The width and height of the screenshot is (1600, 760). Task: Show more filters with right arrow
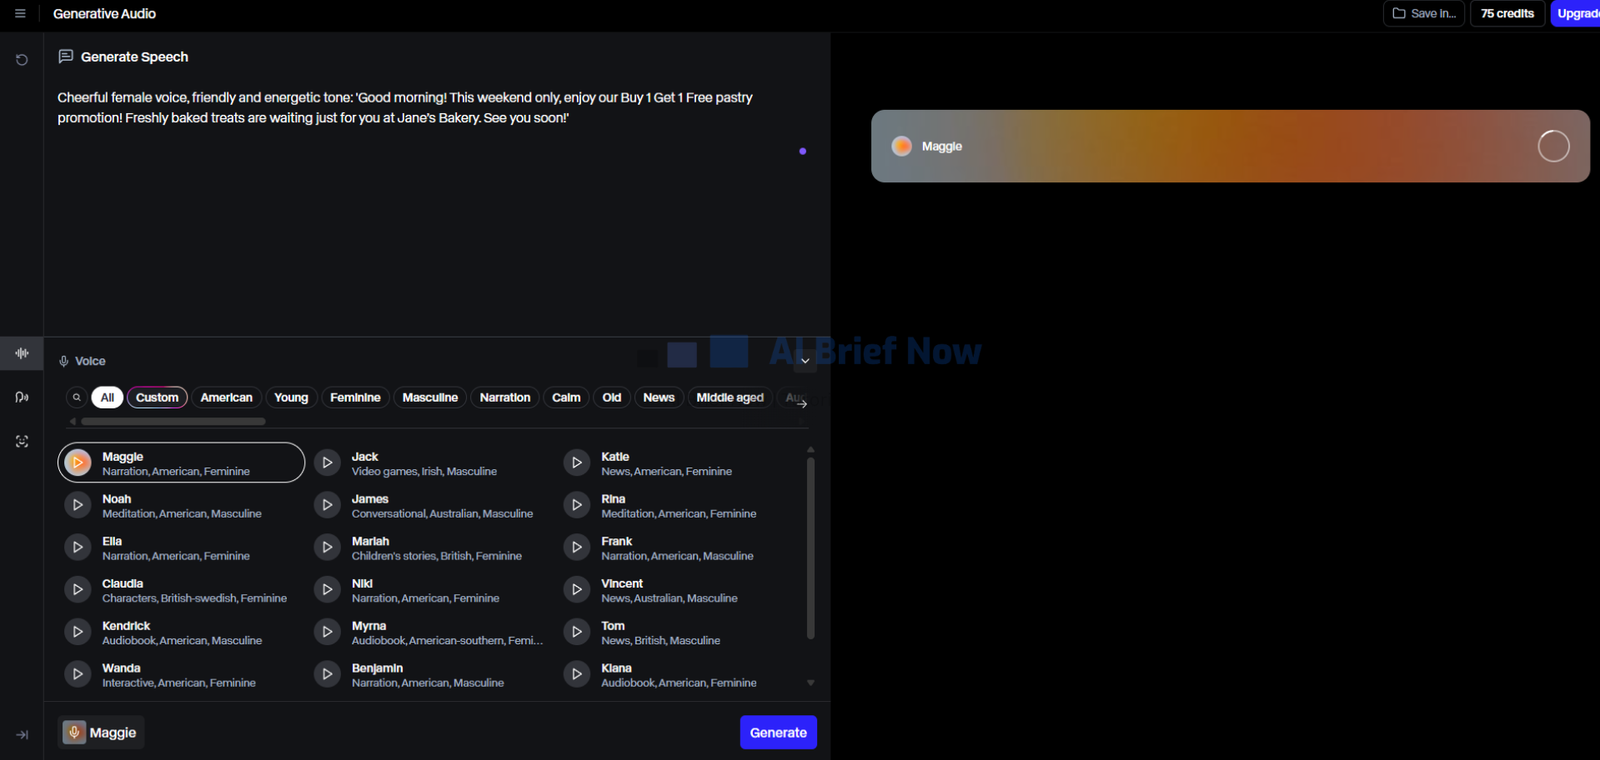click(x=802, y=404)
